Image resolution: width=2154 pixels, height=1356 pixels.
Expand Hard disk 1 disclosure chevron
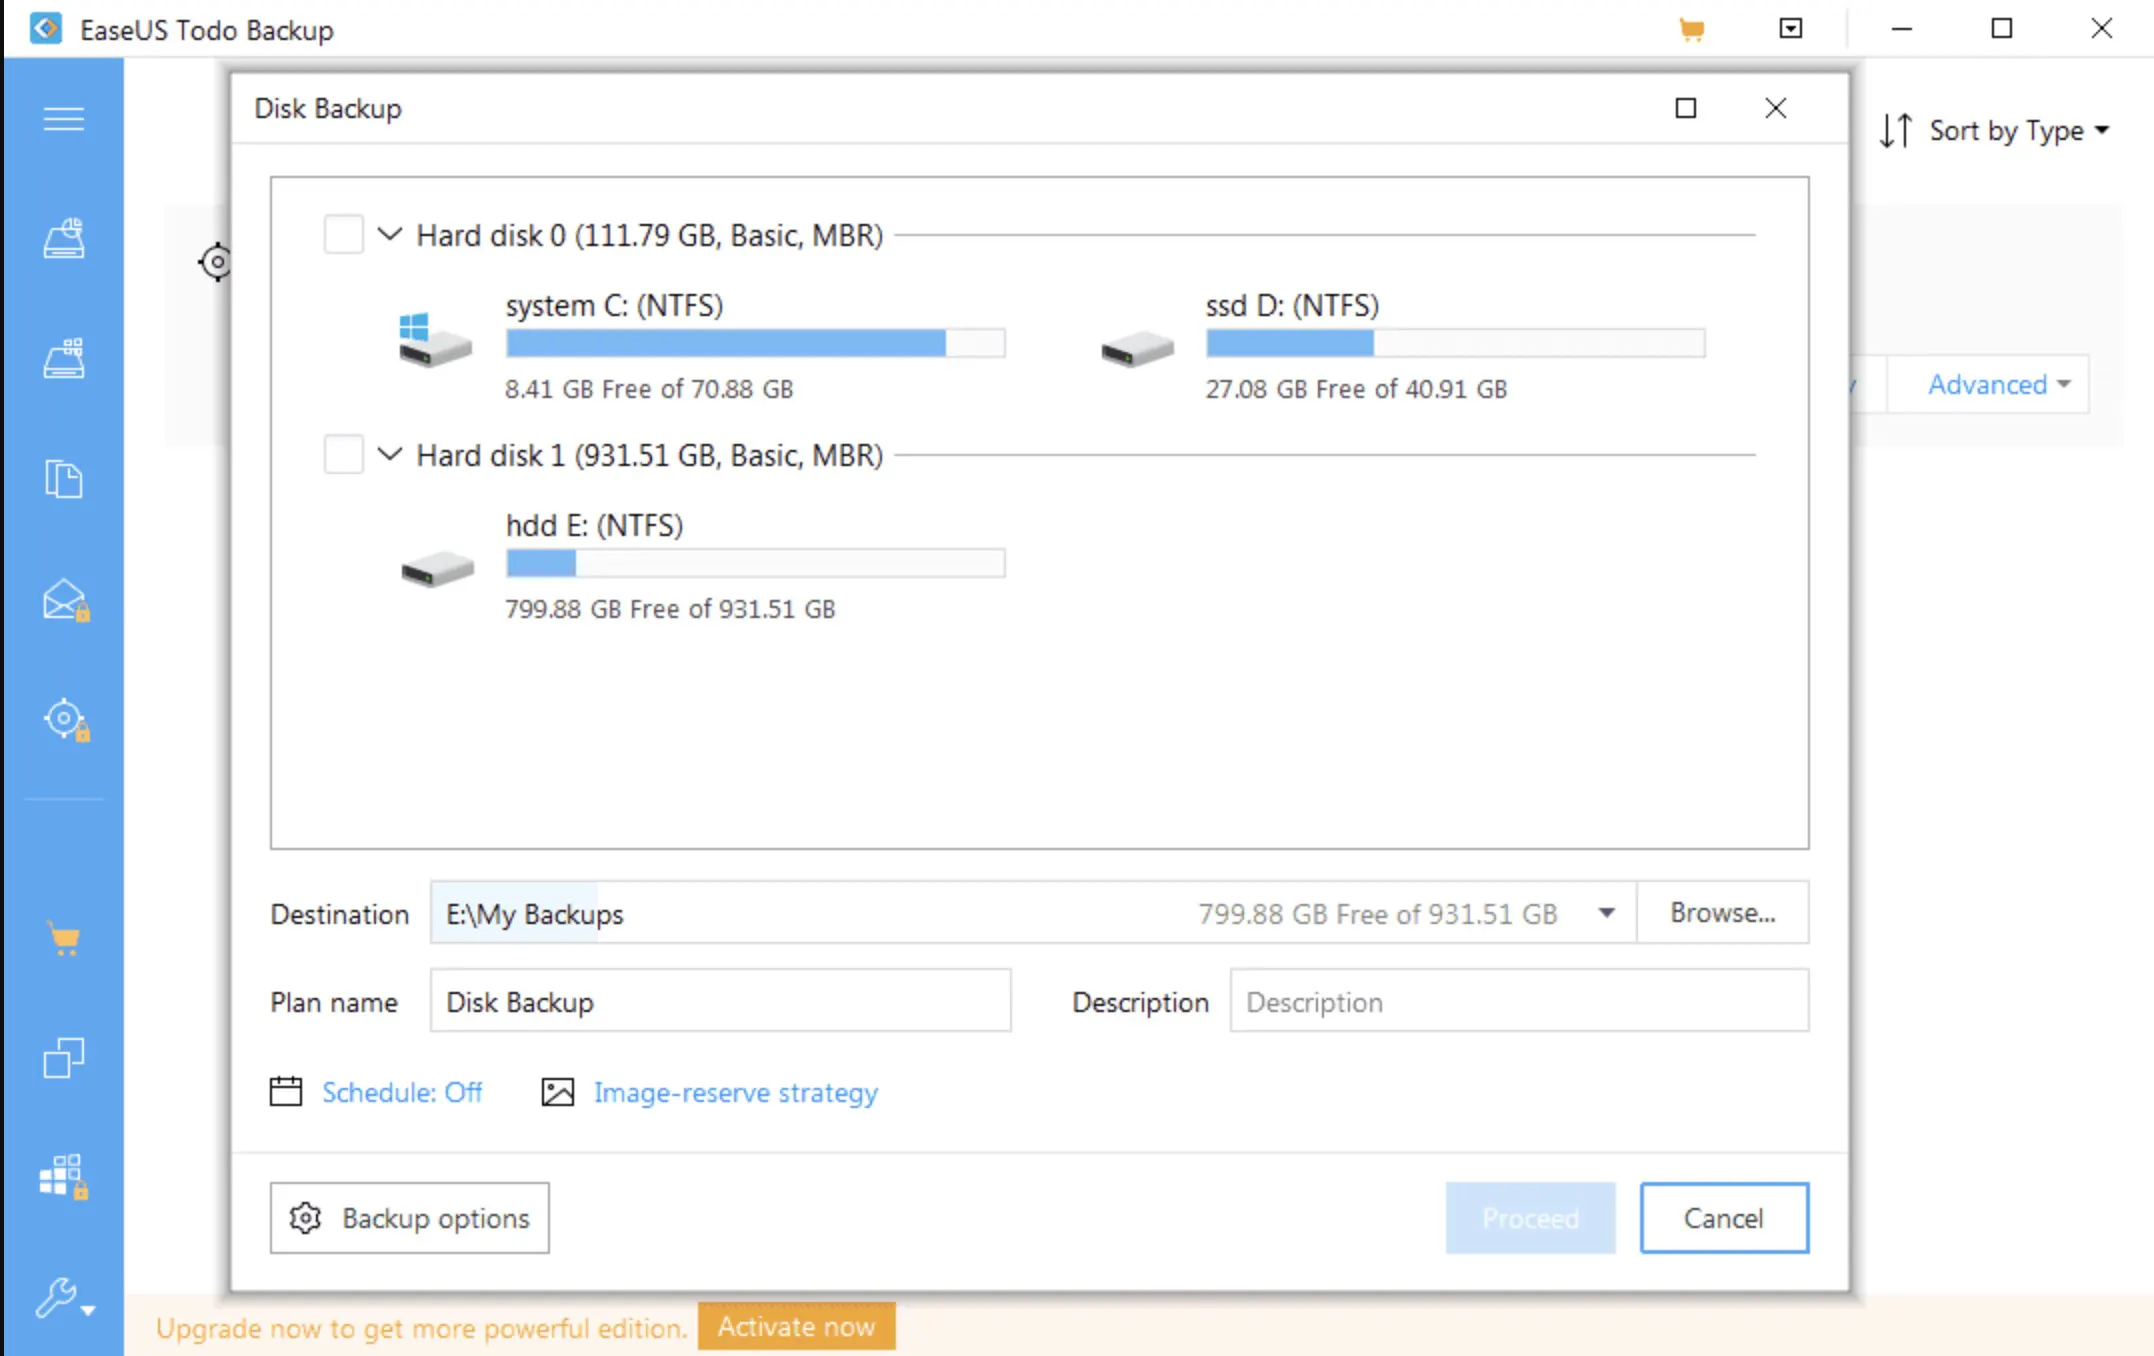click(389, 455)
